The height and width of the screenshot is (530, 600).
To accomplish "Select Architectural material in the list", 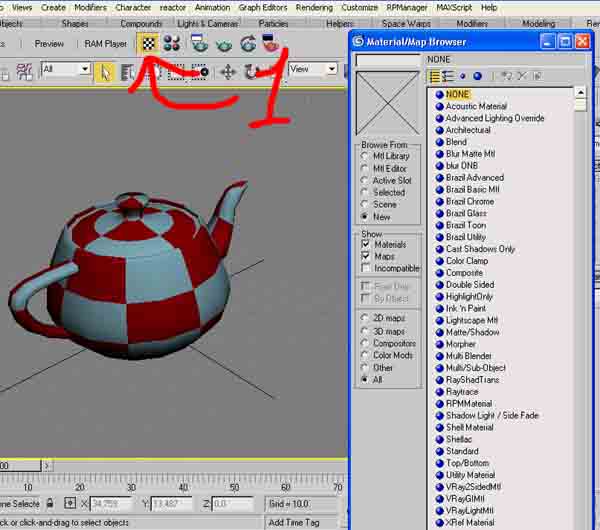I will point(468,130).
